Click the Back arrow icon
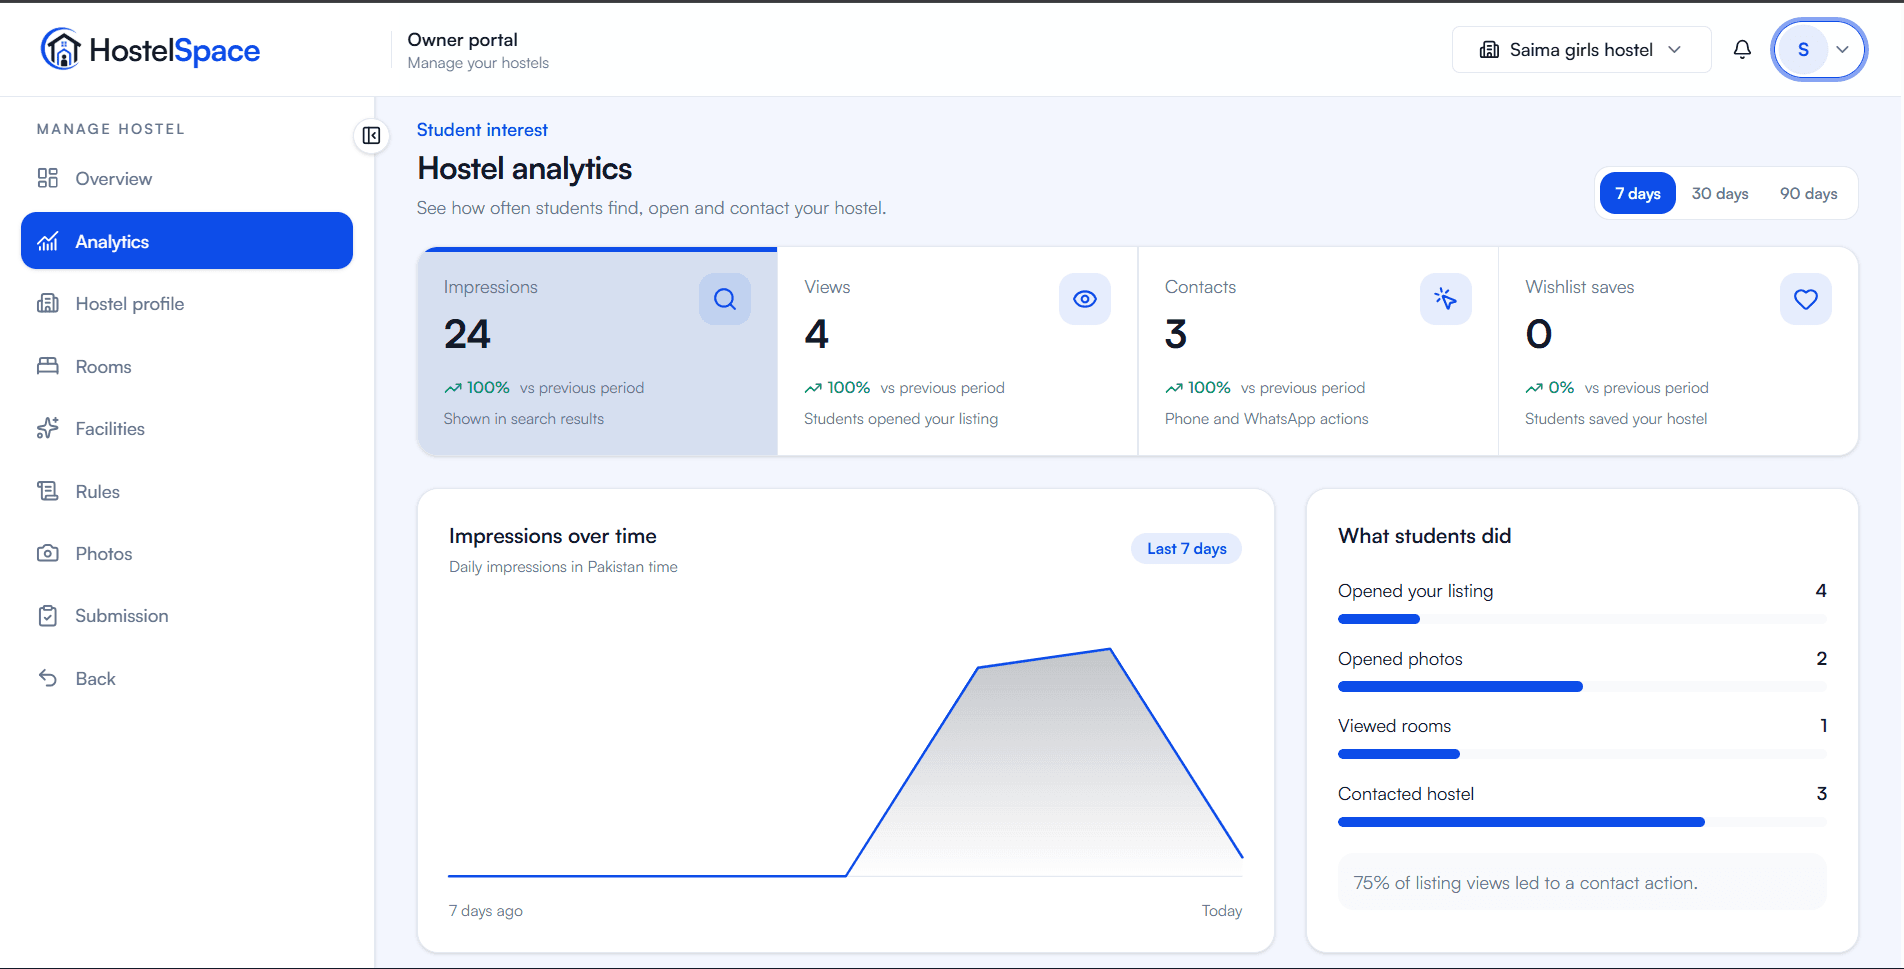 pos(48,678)
